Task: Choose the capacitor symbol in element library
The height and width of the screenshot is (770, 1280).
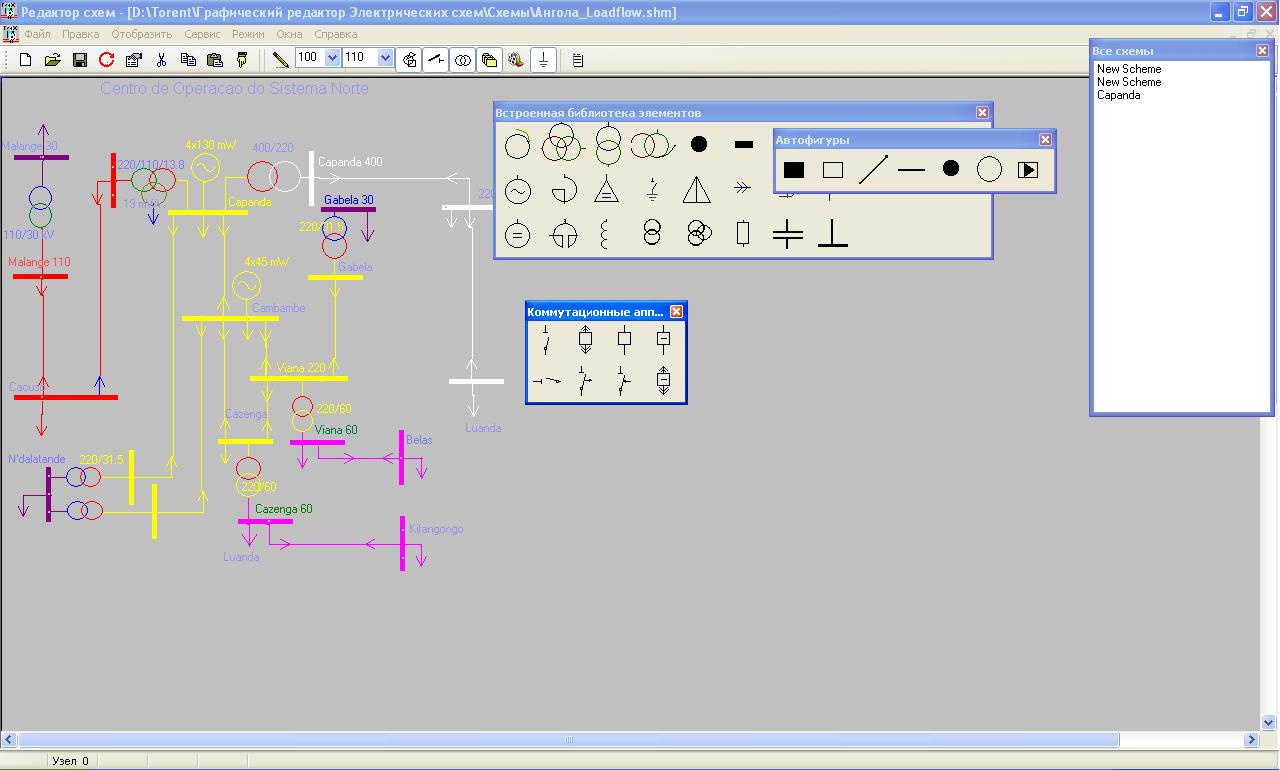Action: [x=788, y=235]
